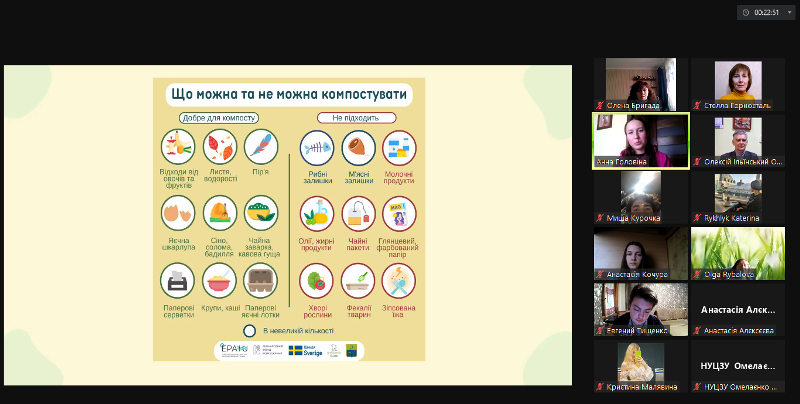Click the meat leftovers icon on the slide
This screenshot has height=404, width=800.
358,149
